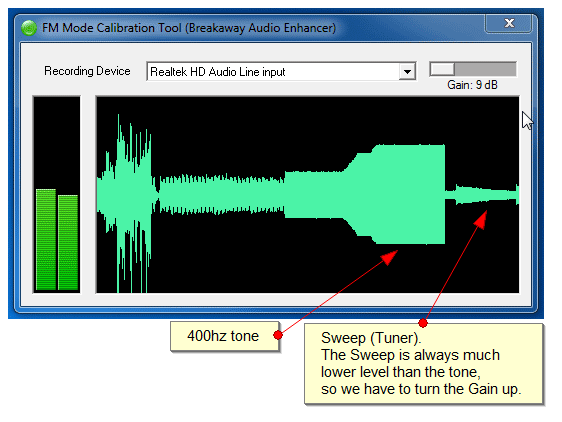Click the right green level meter bar
562x422 pixels.
[x=68, y=242]
